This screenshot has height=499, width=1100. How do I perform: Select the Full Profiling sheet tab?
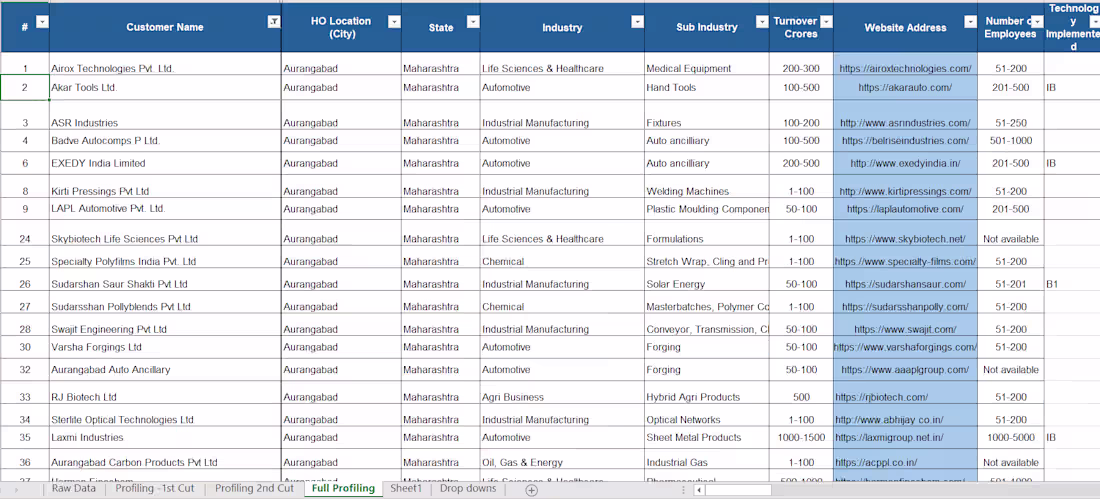pyautogui.click(x=343, y=488)
